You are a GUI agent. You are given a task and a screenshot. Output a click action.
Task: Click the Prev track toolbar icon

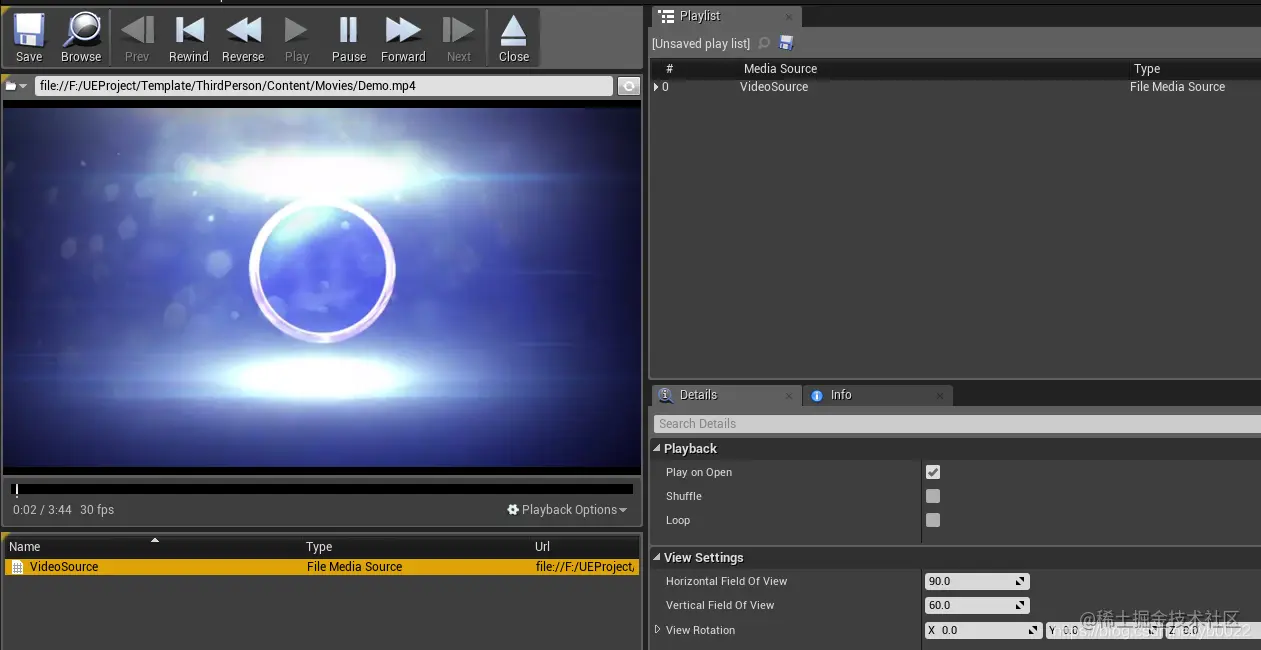click(137, 30)
